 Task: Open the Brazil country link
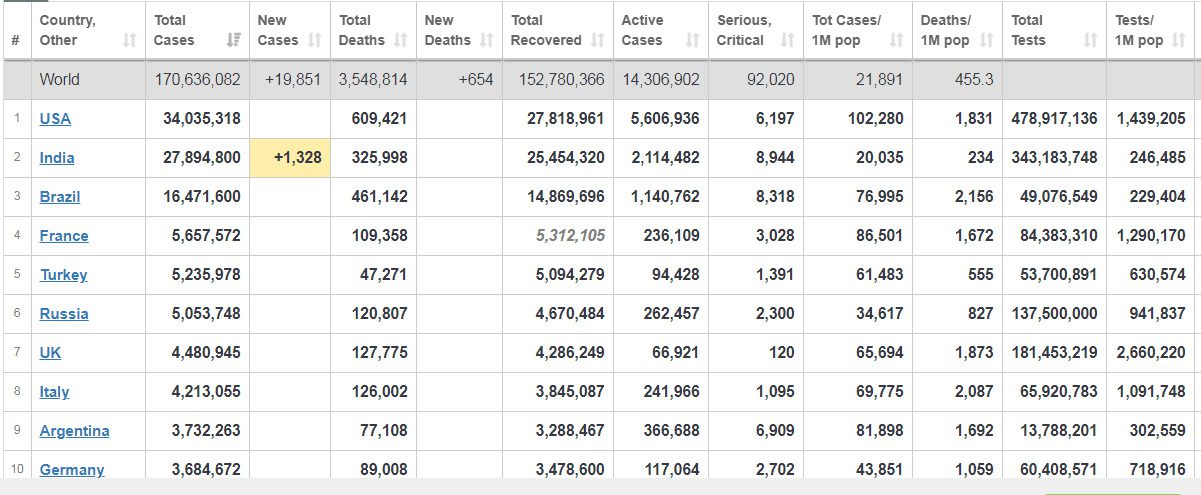[x=60, y=196]
